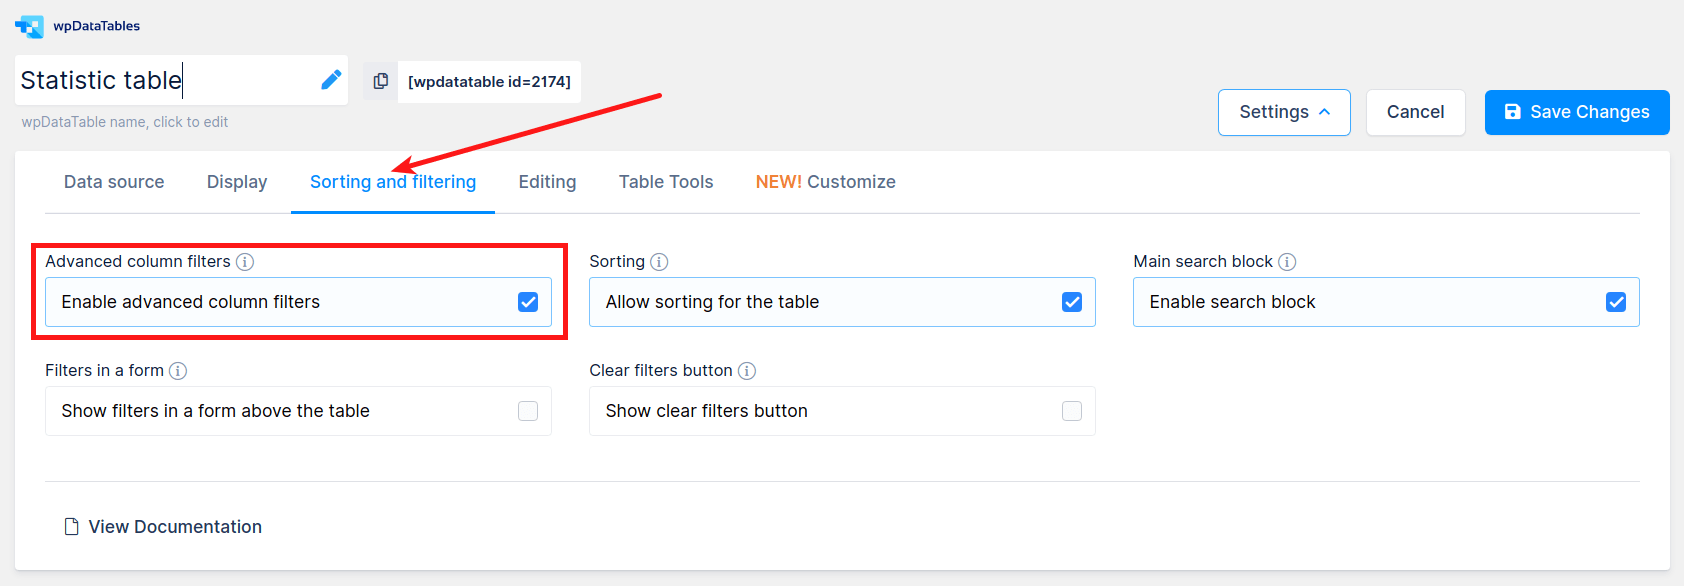The image size is (1684, 586).
Task: Select the Sorting and filtering tab
Action: tap(393, 182)
